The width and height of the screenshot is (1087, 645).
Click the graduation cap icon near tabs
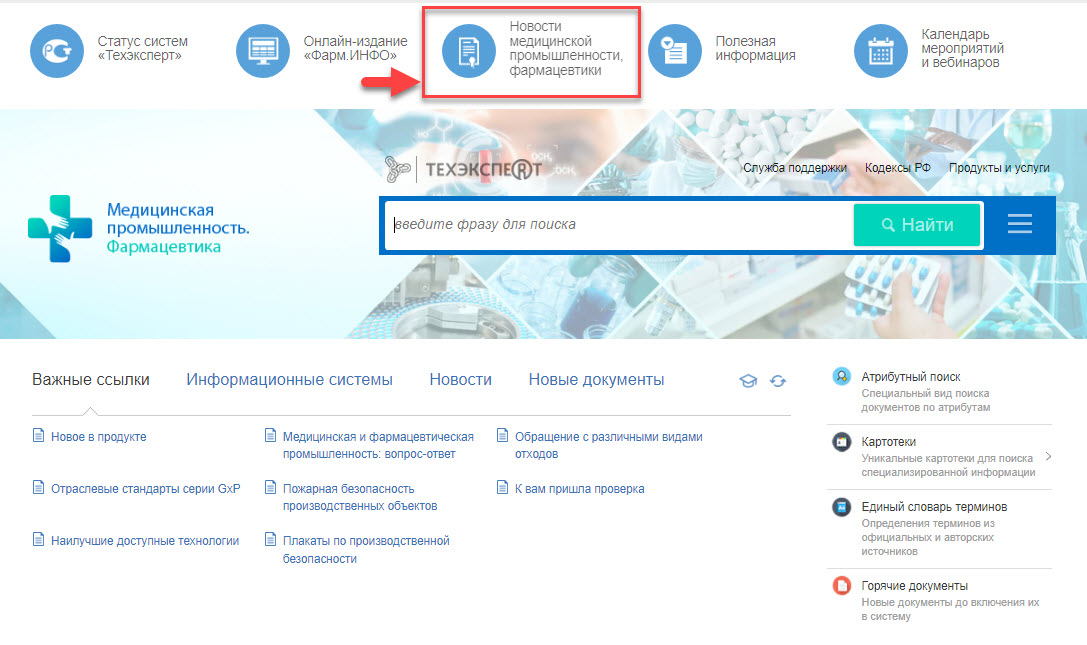pyautogui.click(x=747, y=381)
